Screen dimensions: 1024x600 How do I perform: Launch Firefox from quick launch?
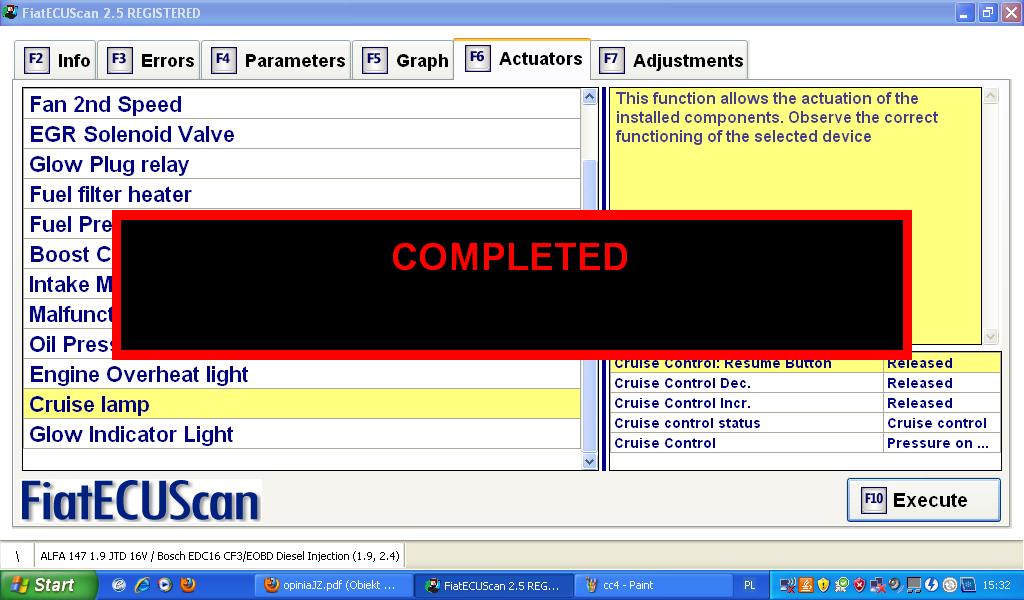(x=188, y=584)
